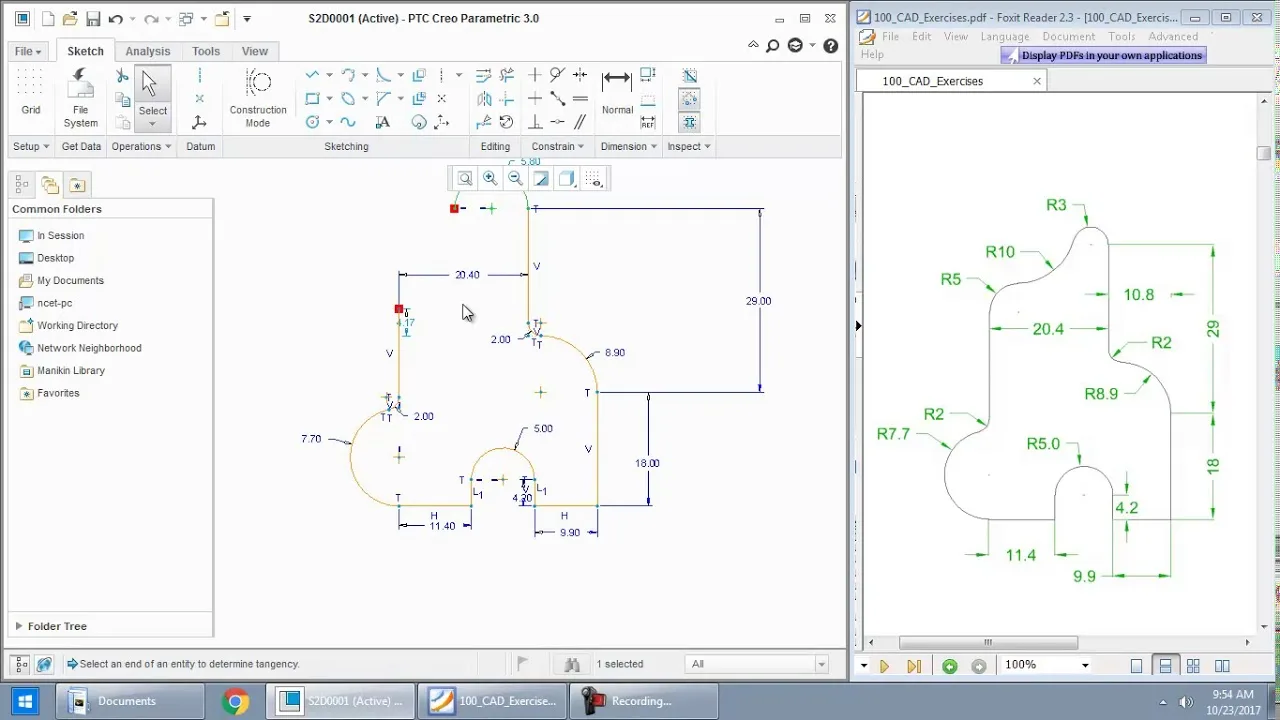Select the Fillet sketch tool
The width and height of the screenshot is (1280, 720).
click(382, 75)
